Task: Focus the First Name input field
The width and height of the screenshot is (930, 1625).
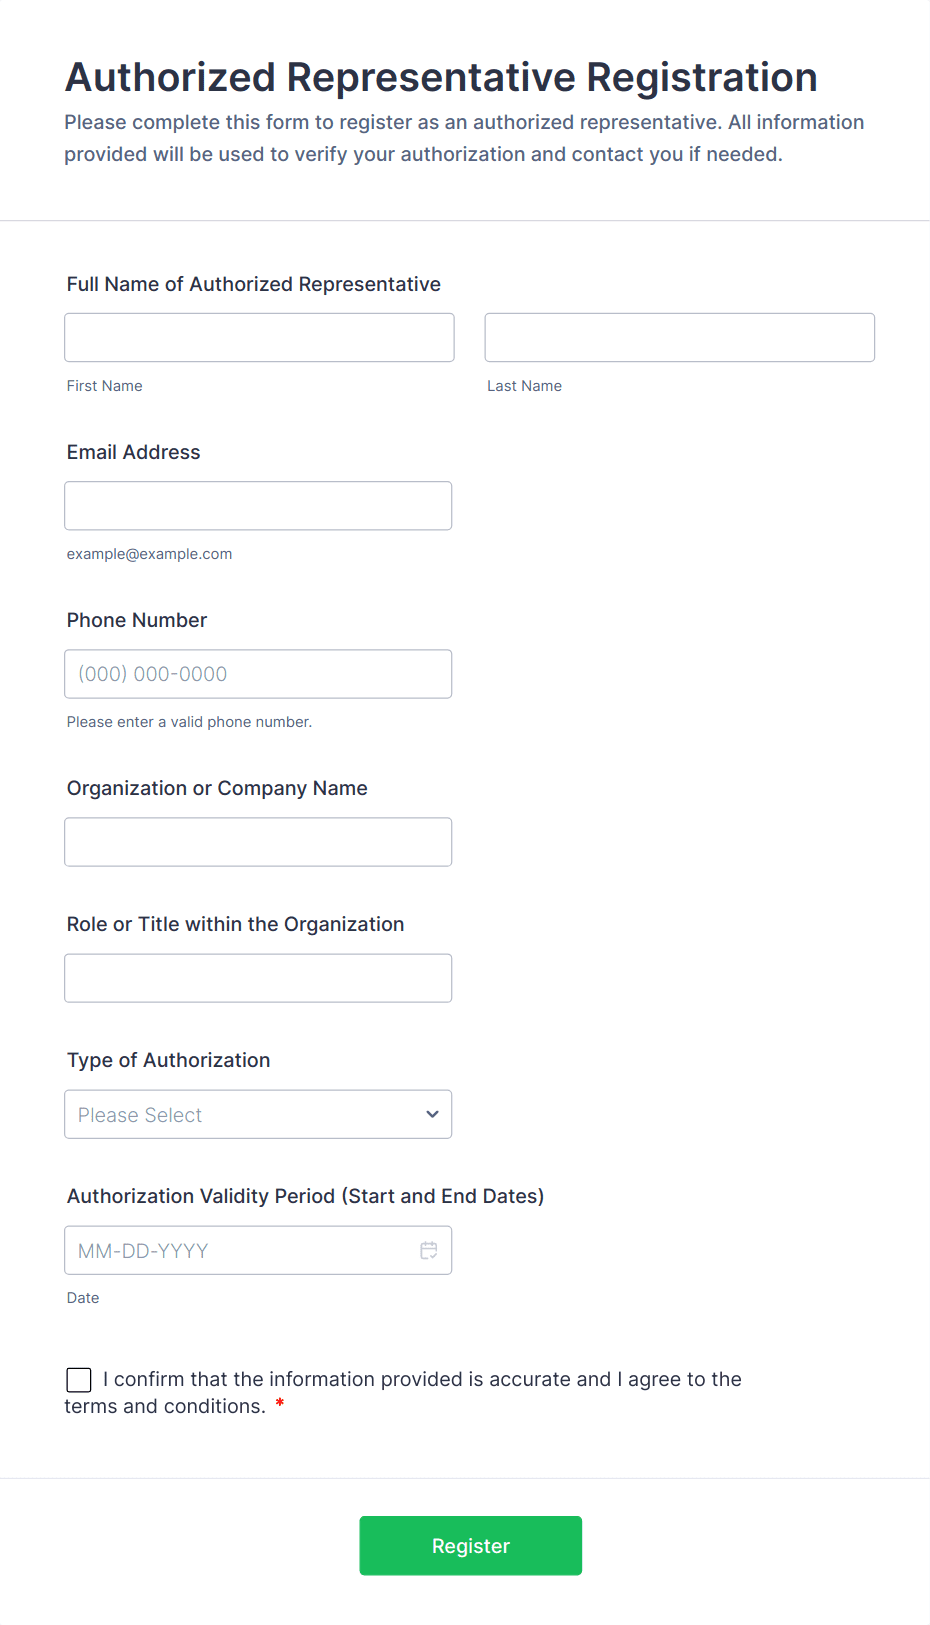Action: [x=259, y=337]
